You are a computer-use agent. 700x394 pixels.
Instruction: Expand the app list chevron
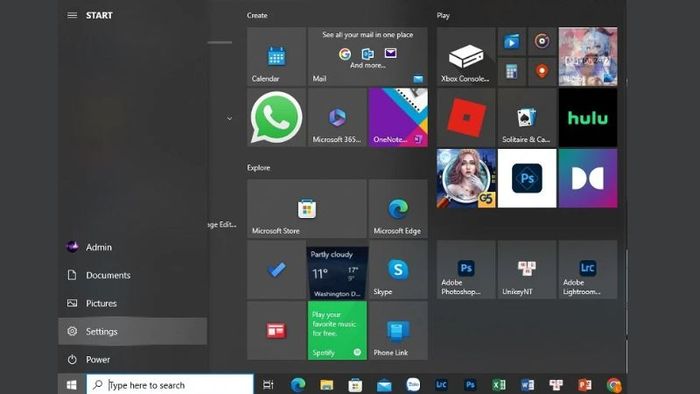229,119
